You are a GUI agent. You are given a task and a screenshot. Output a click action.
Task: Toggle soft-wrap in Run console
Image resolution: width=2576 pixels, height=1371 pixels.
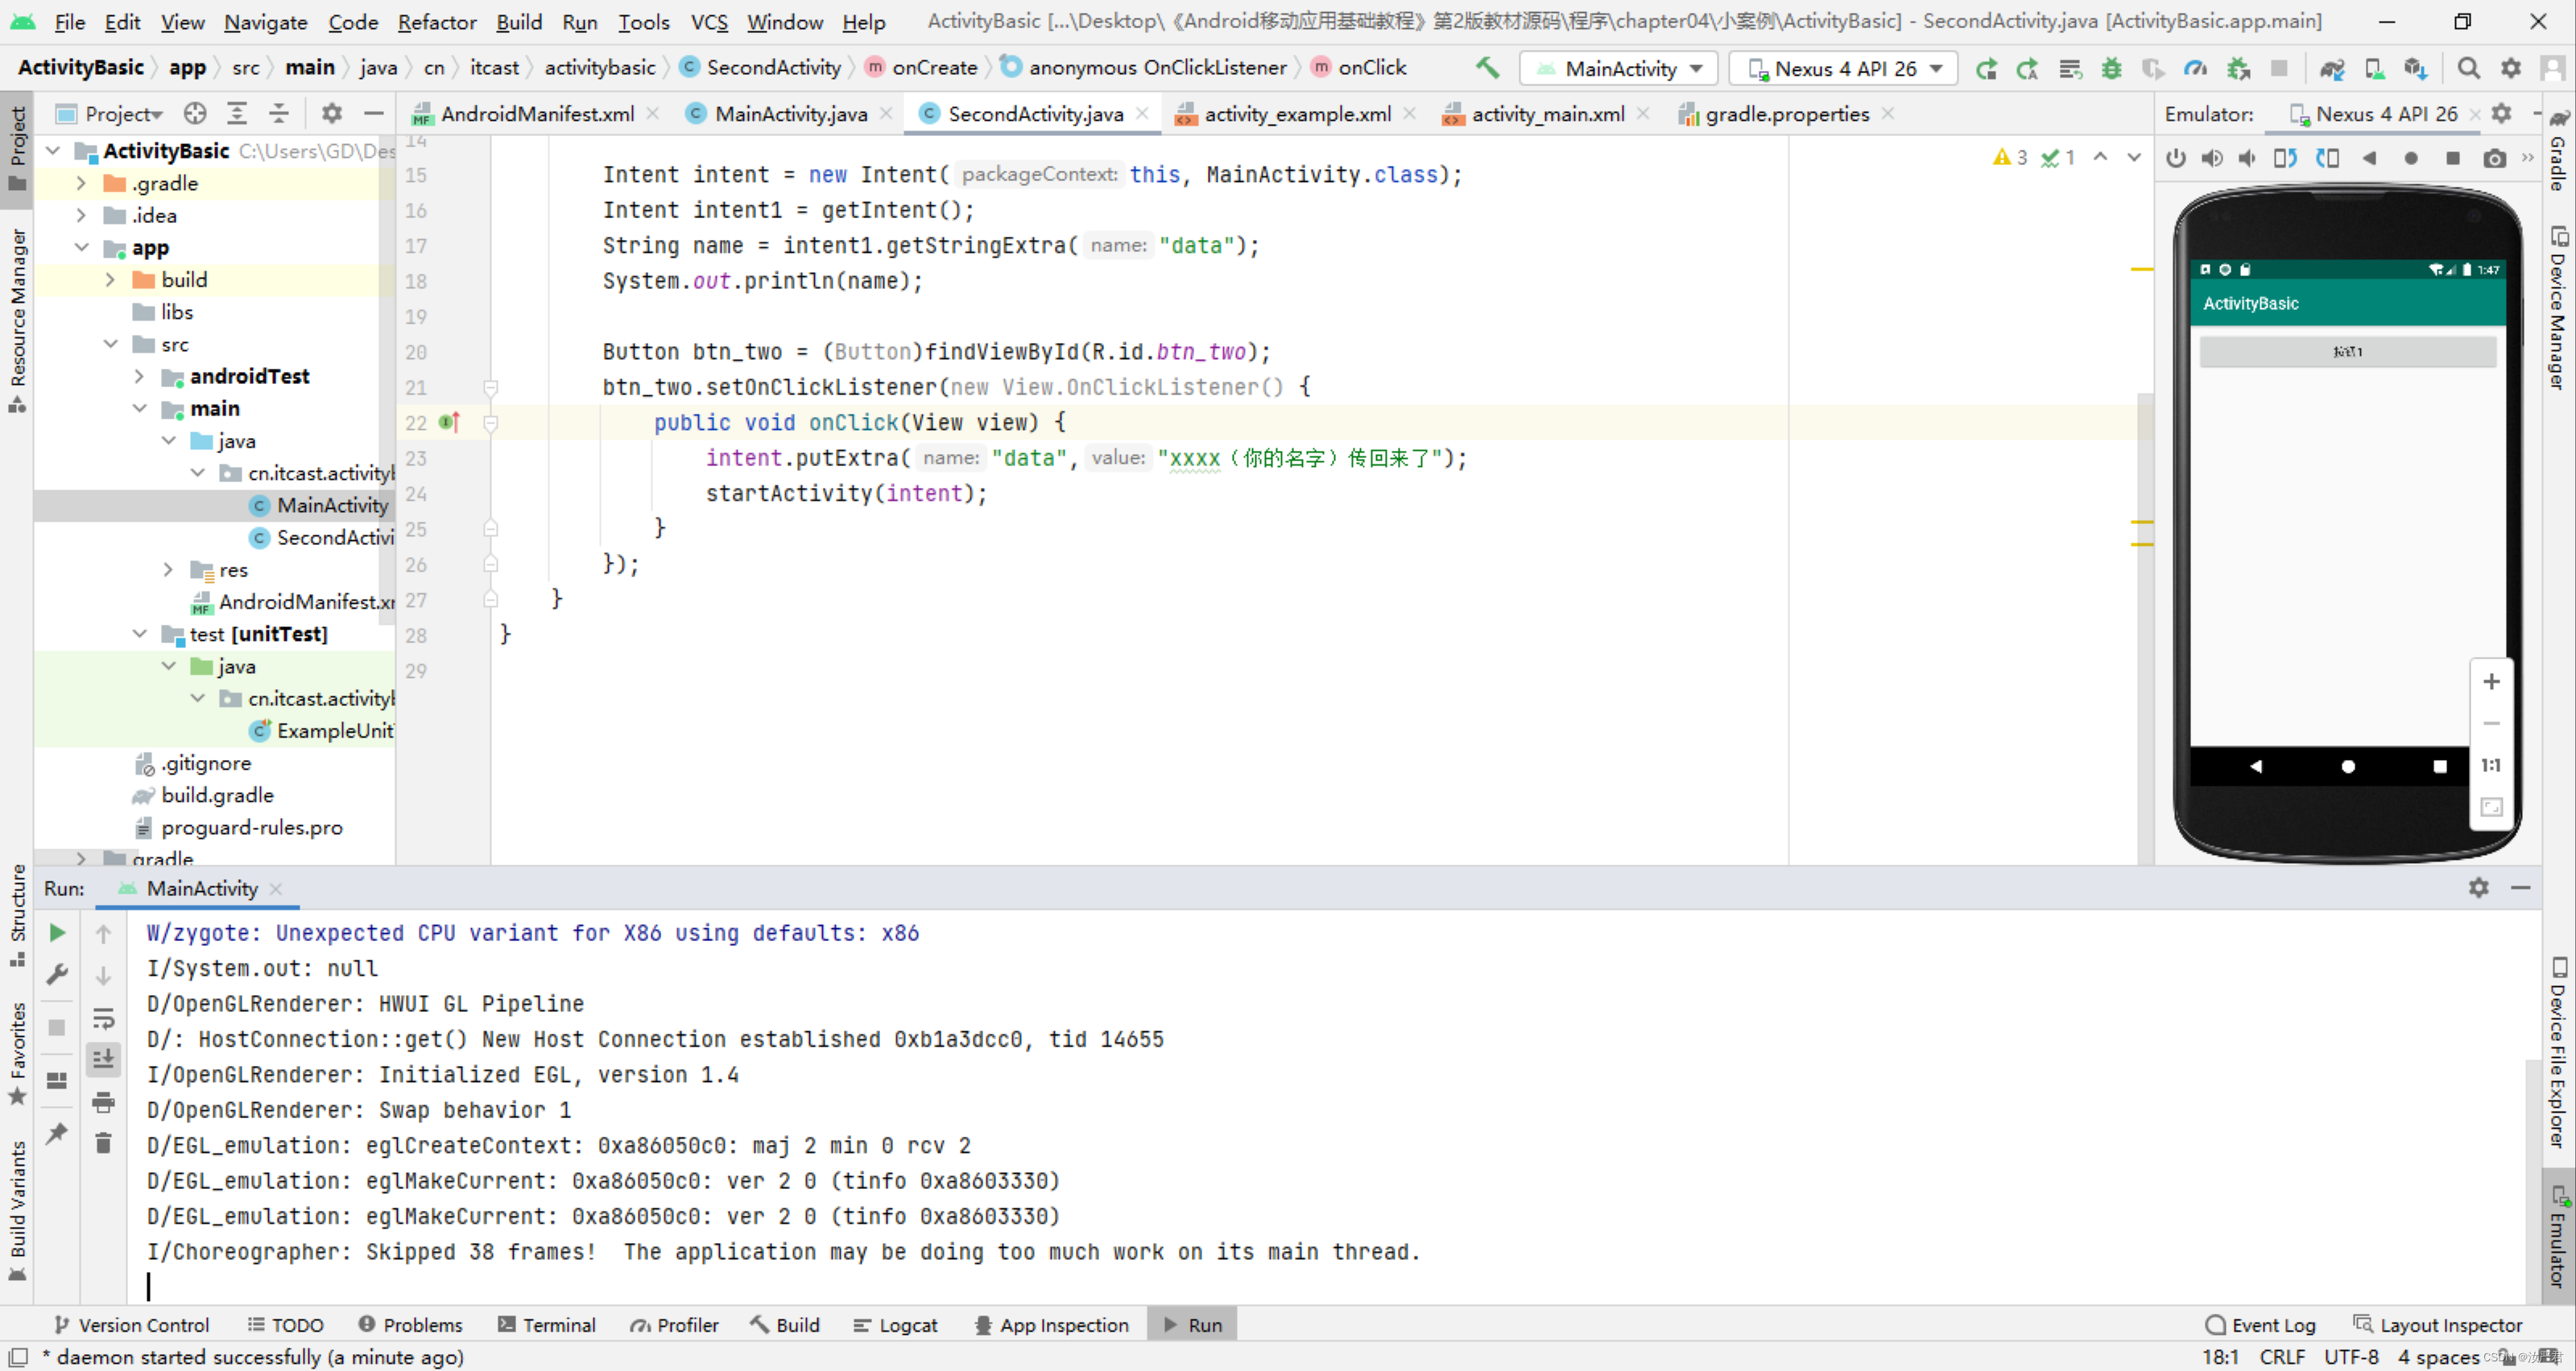coord(103,1018)
